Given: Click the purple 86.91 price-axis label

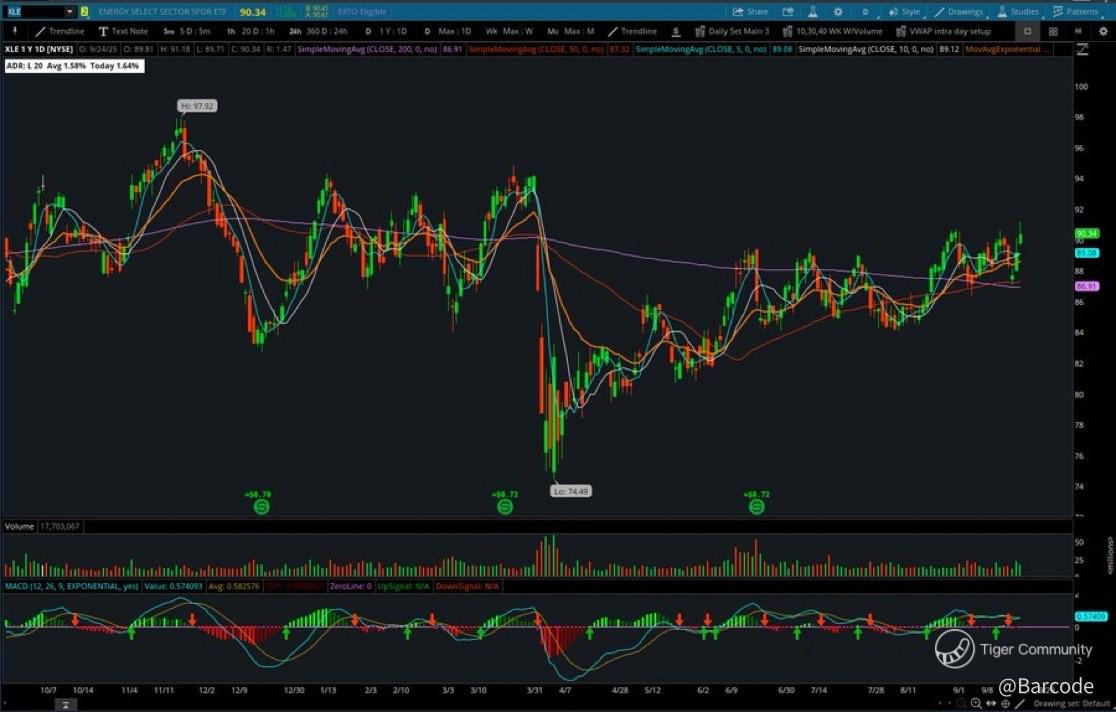Looking at the screenshot, I should coord(1087,286).
